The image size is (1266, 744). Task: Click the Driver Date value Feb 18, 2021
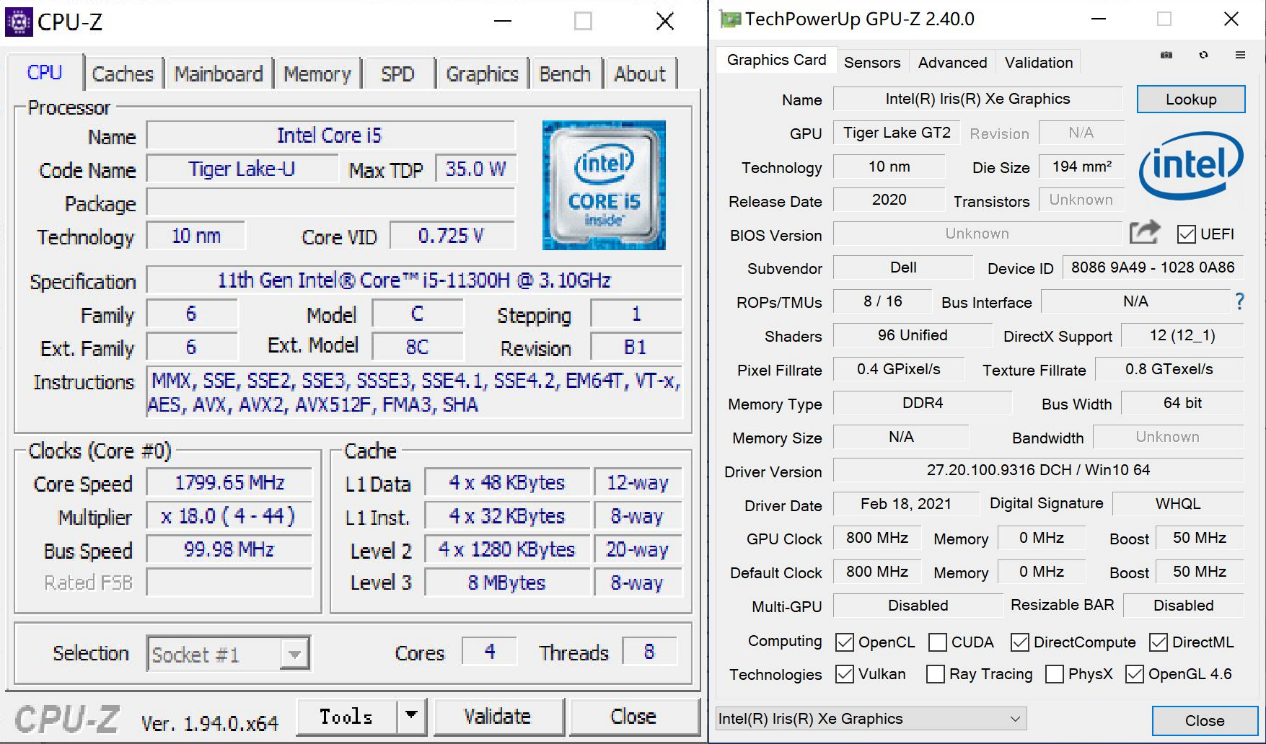[906, 504]
